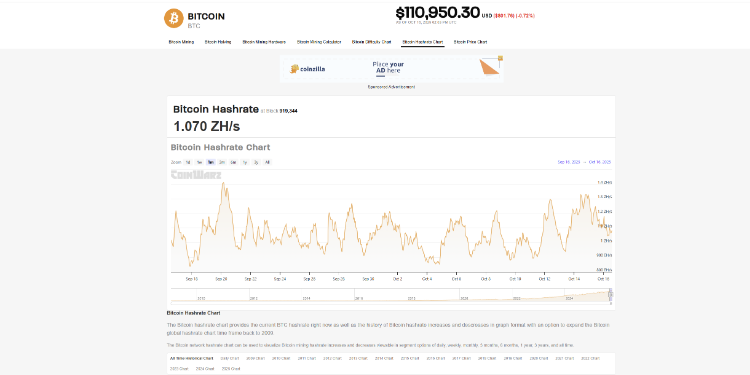Select the 3m zoom range
Image resolution: width=750 pixels, height=375 pixels.
point(222,162)
